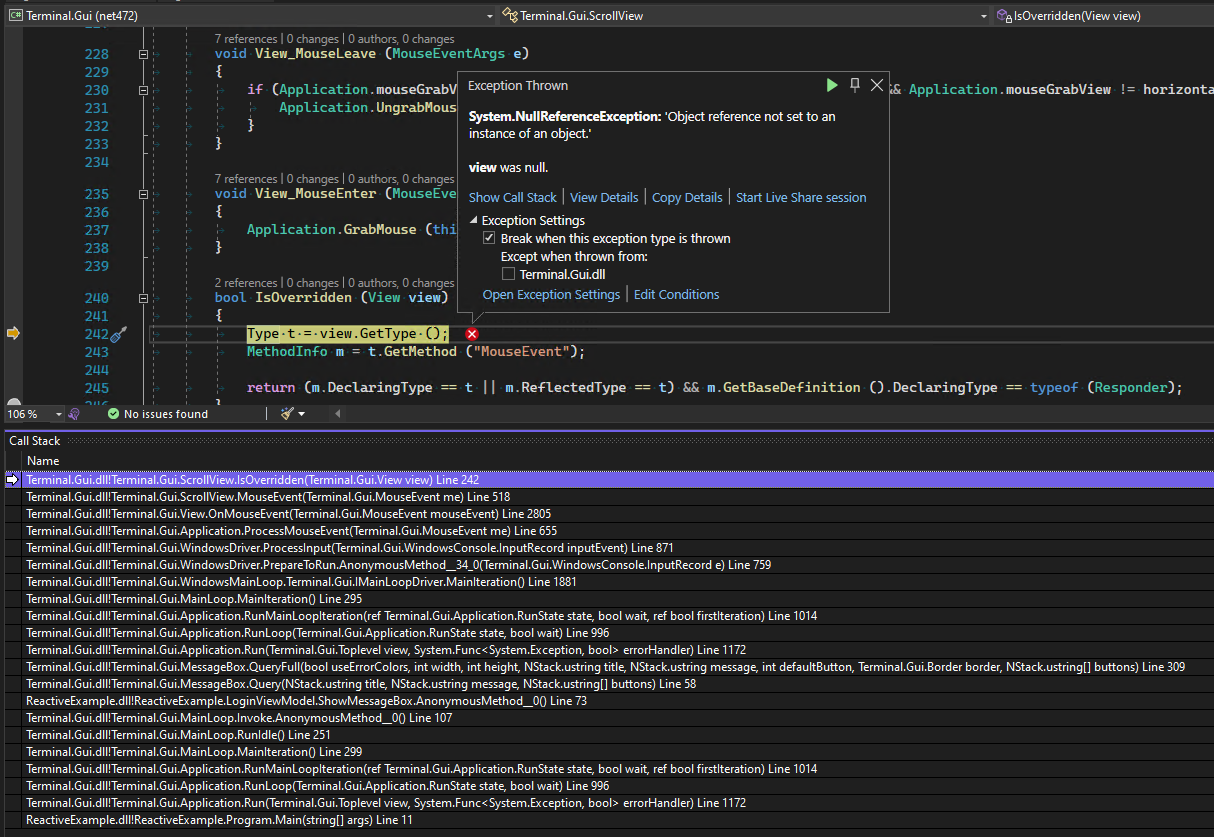Open the Terminal.Gui (net472) project dropdown

click(x=250, y=16)
